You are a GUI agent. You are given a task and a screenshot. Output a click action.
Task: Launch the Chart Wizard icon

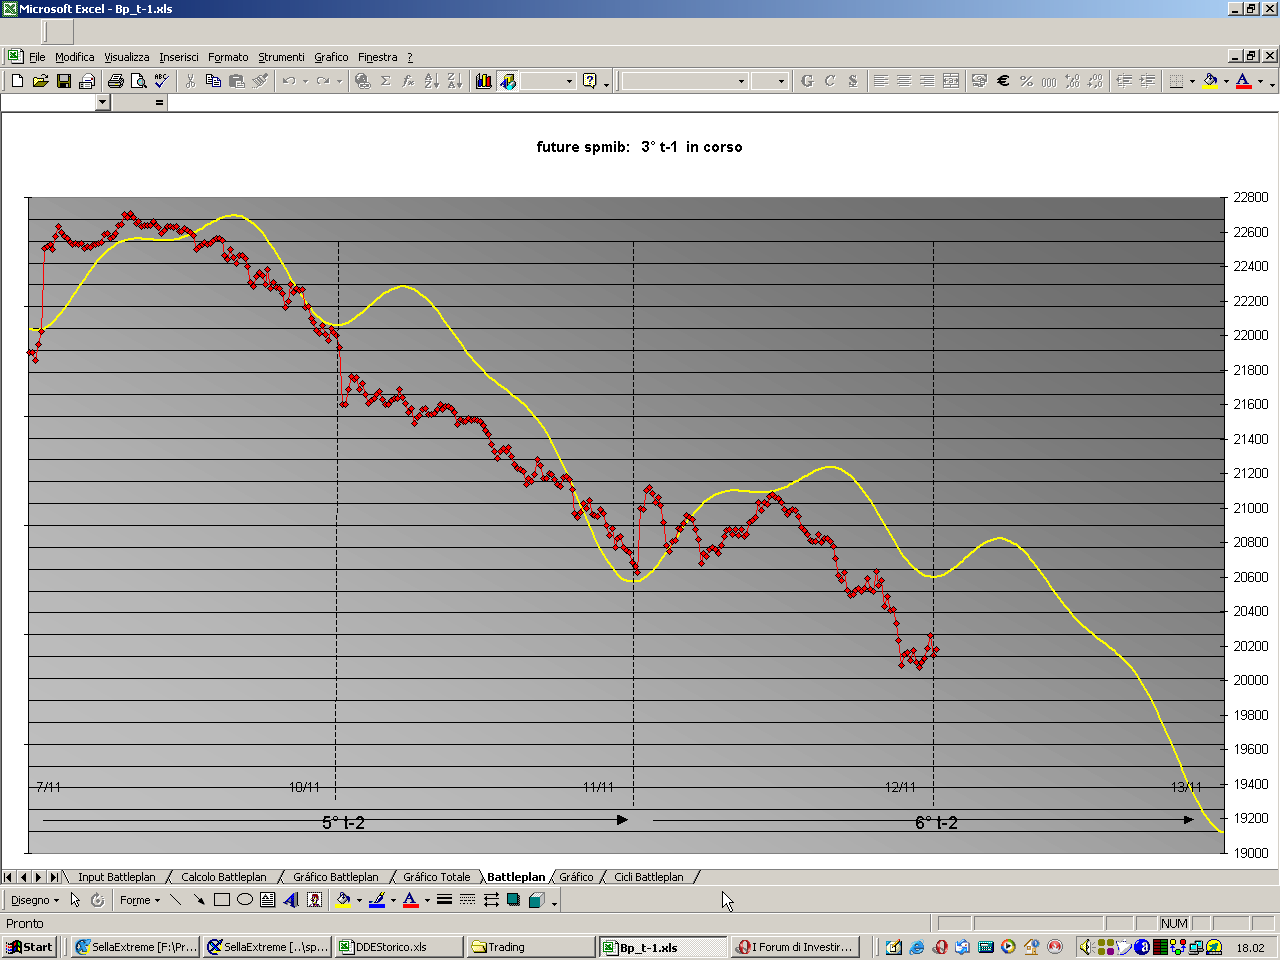[484, 81]
